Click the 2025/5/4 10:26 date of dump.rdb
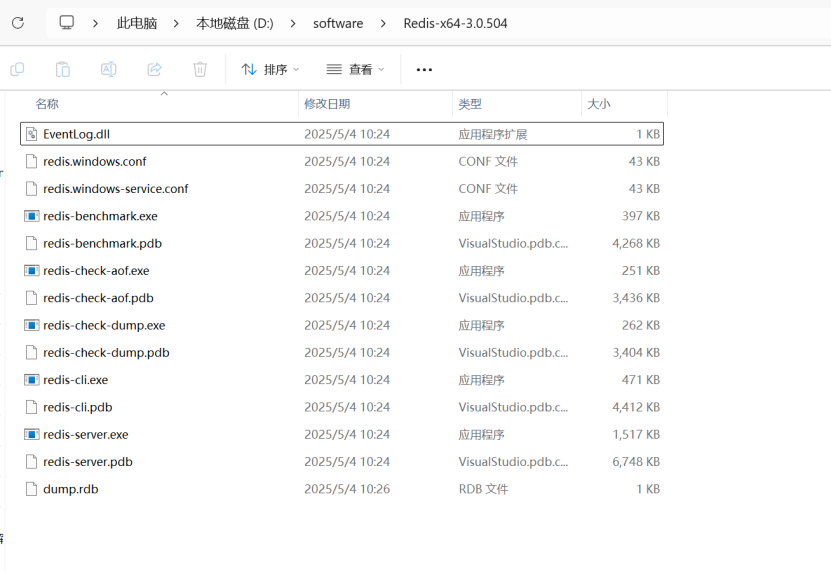 pyautogui.click(x=347, y=489)
